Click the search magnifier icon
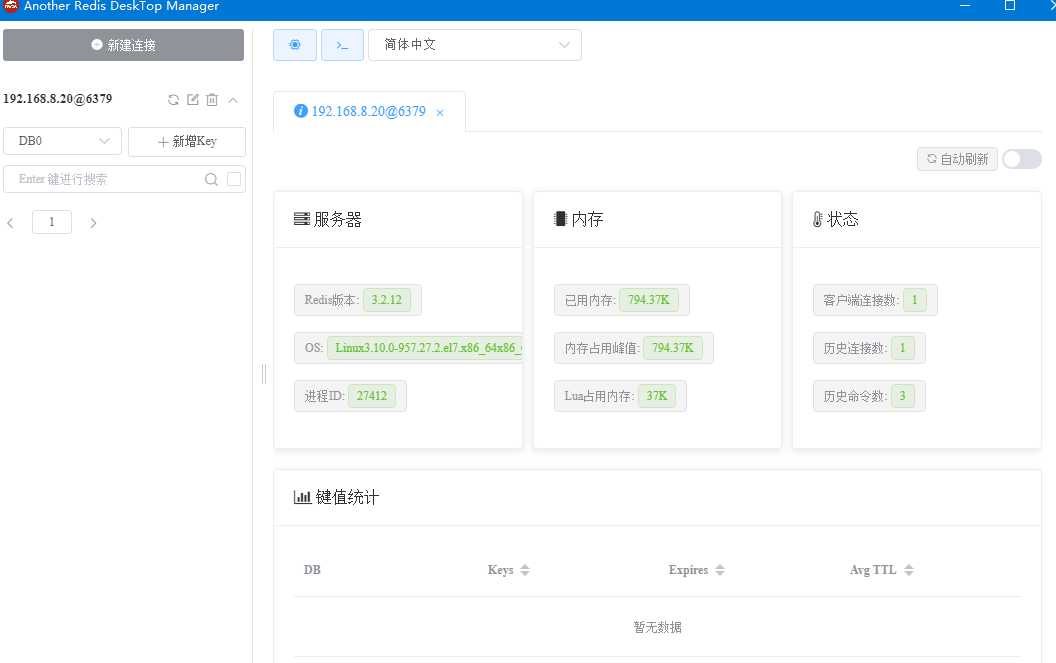Image resolution: width=1056 pixels, height=663 pixels. coord(211,179)
